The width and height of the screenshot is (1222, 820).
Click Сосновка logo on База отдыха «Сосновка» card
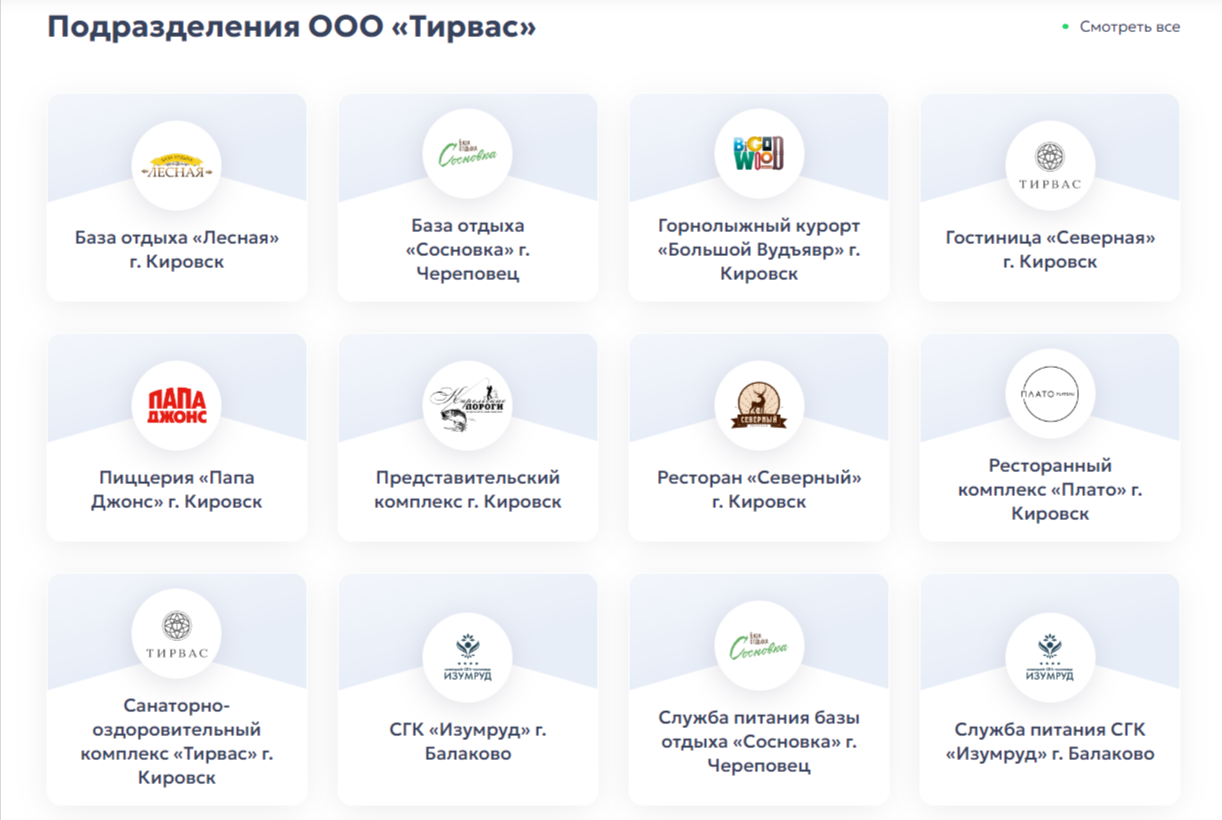pos(467,155)
